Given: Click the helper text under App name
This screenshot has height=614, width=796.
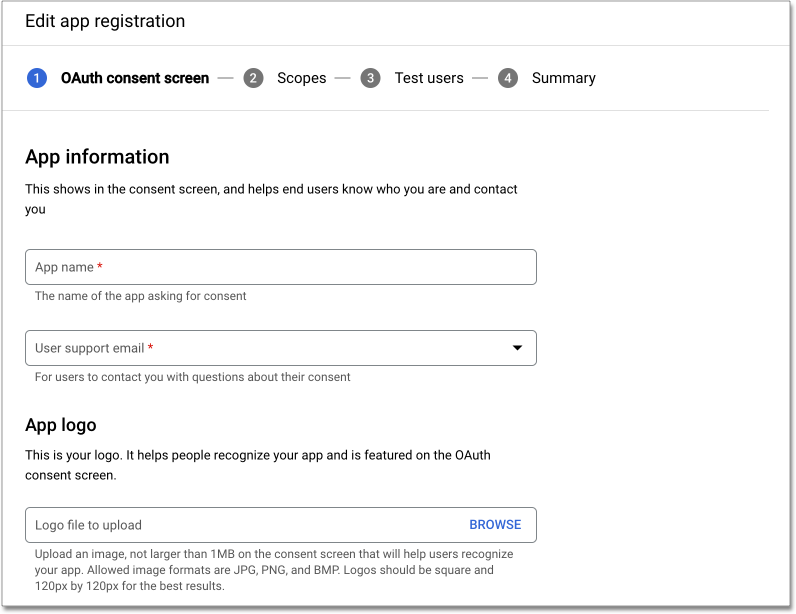Looking at the screenshot, I should point(140,296).
